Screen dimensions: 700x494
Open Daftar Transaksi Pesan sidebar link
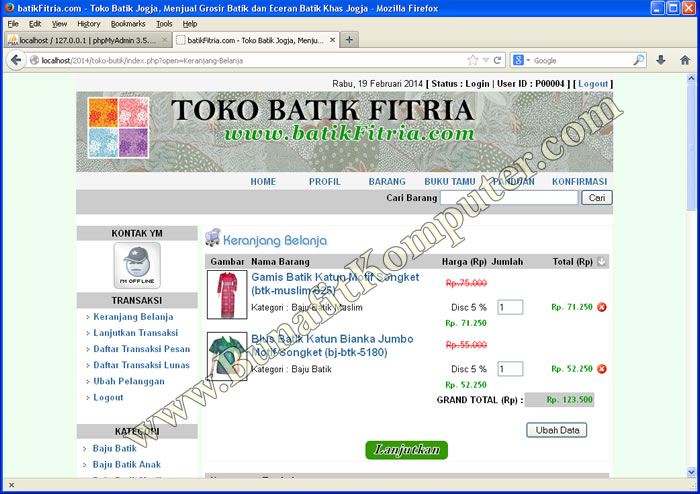tap(142, 349)
